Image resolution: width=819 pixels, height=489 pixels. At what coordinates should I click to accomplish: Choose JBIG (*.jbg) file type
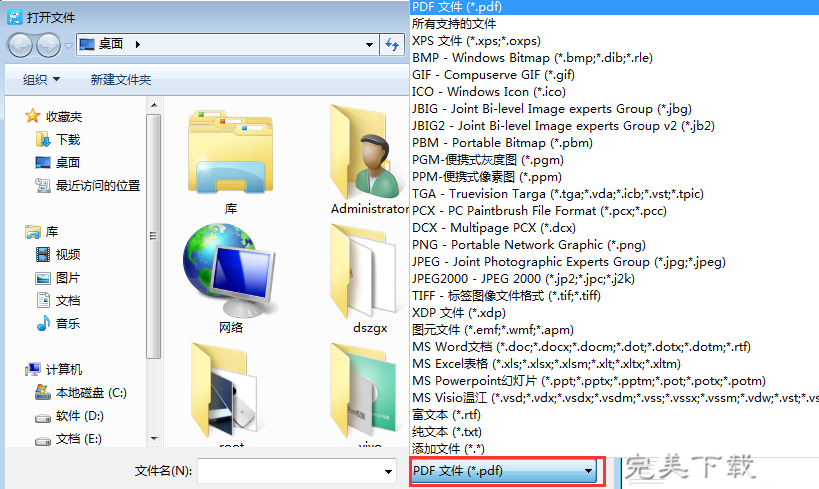[614, 109]
